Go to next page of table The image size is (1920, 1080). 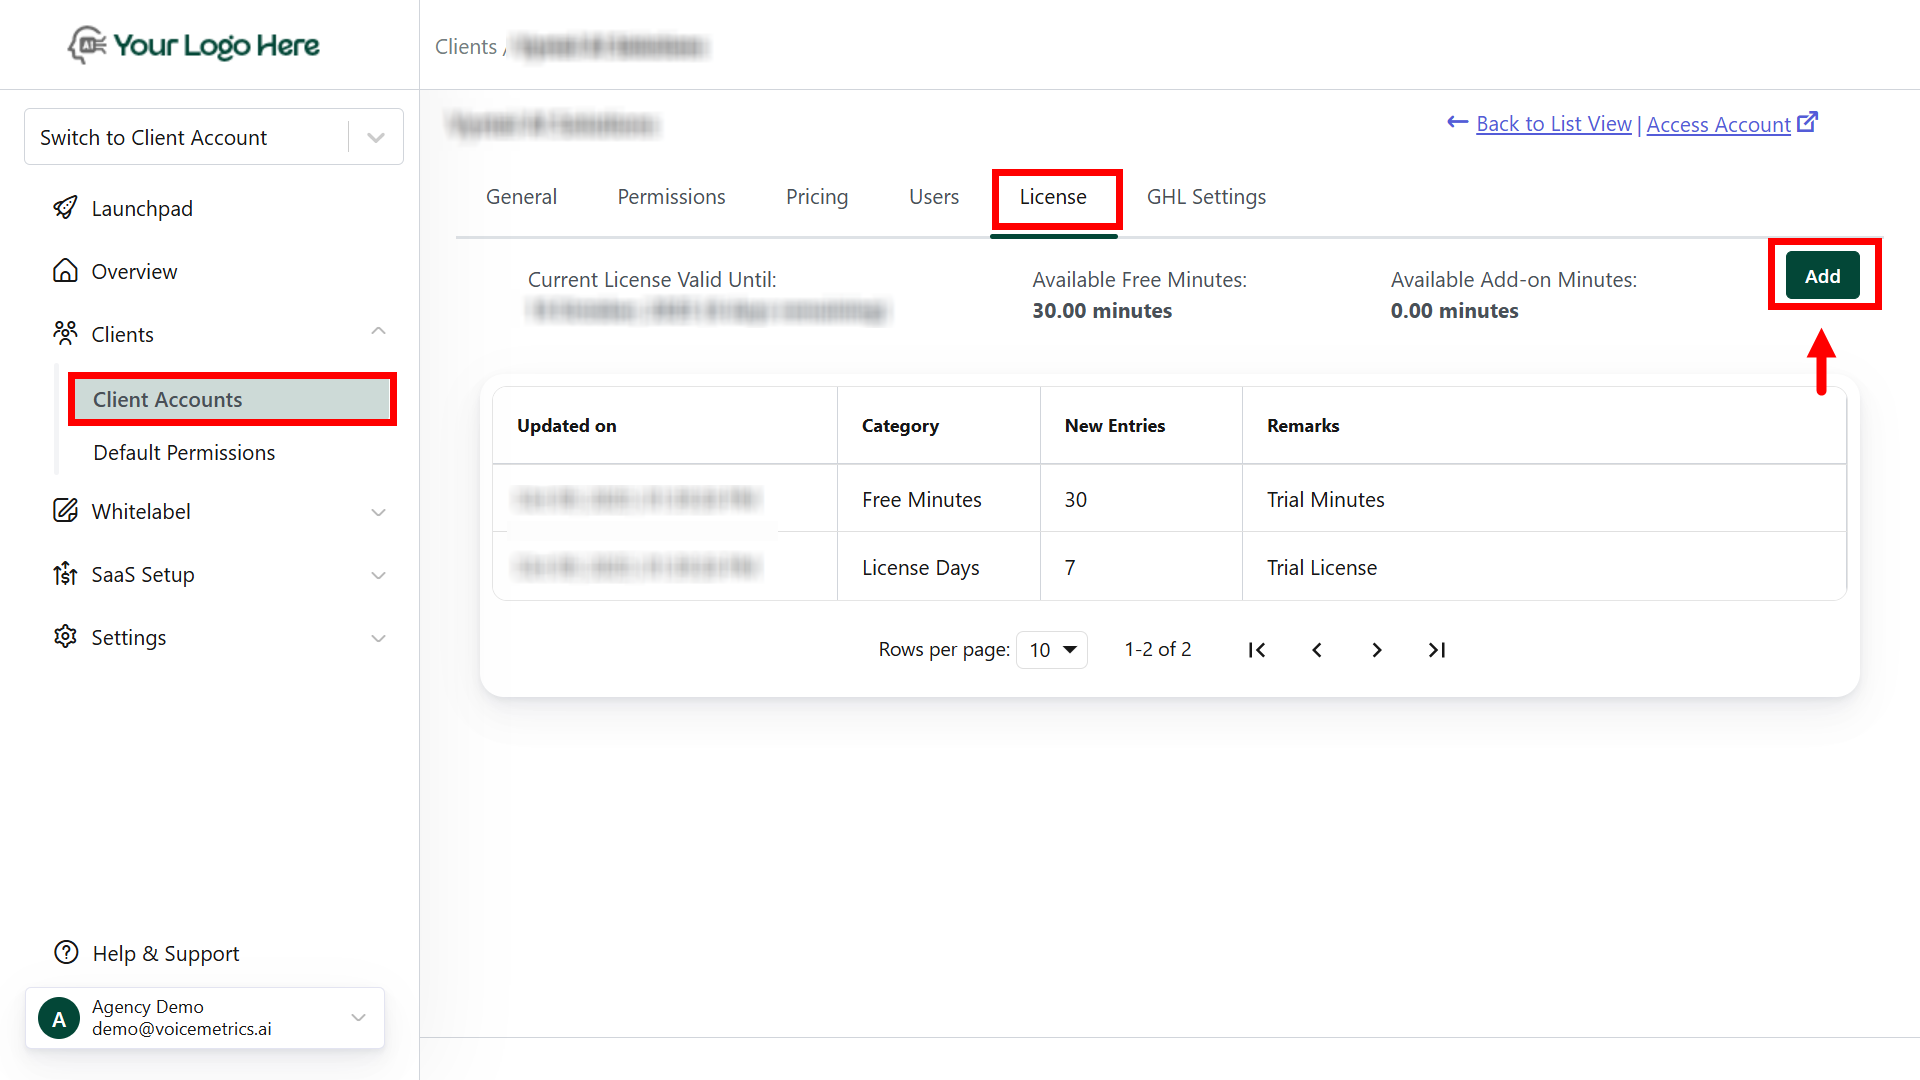tap(1377, 650)
